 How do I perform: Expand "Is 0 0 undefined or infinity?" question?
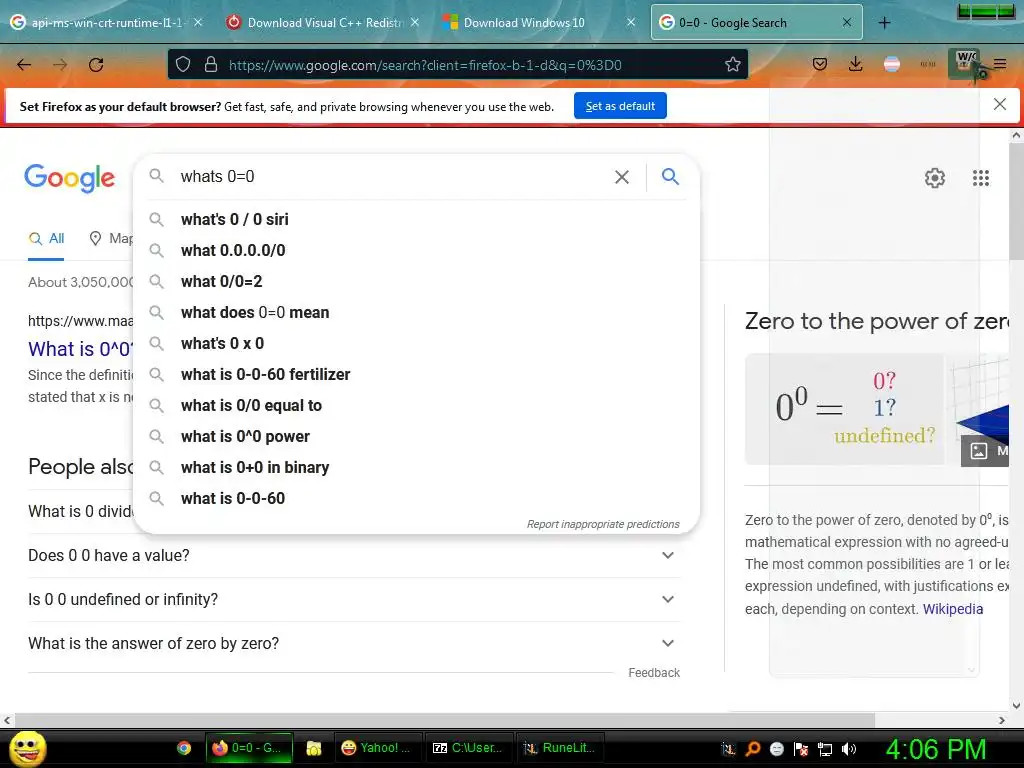tap(354, 600)
